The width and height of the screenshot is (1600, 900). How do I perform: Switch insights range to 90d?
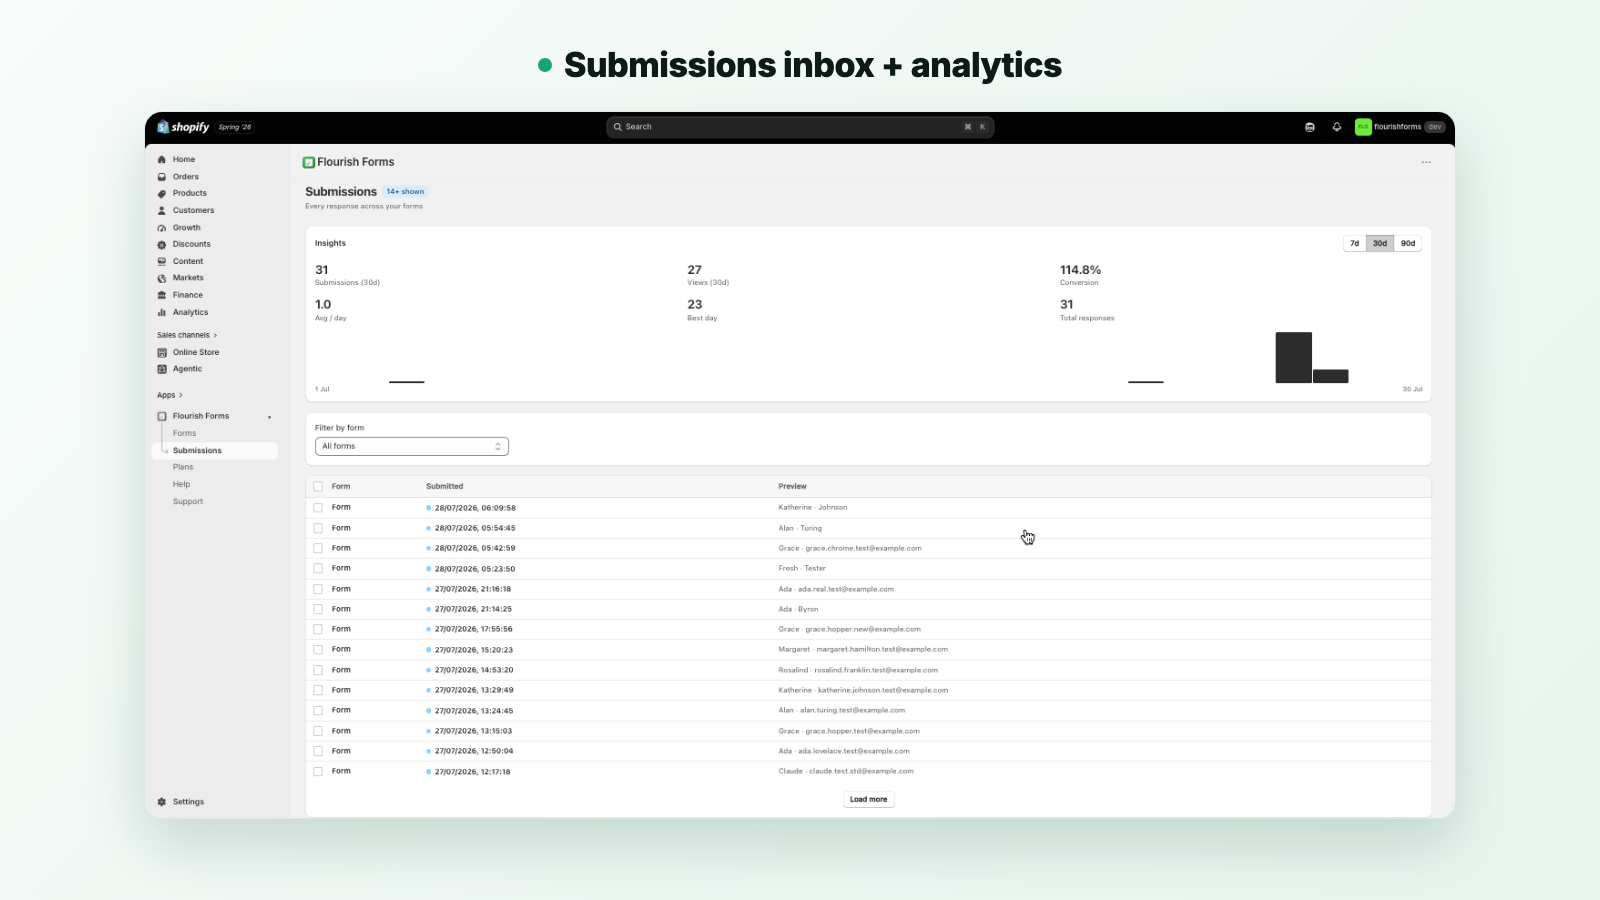[1408, 243]
